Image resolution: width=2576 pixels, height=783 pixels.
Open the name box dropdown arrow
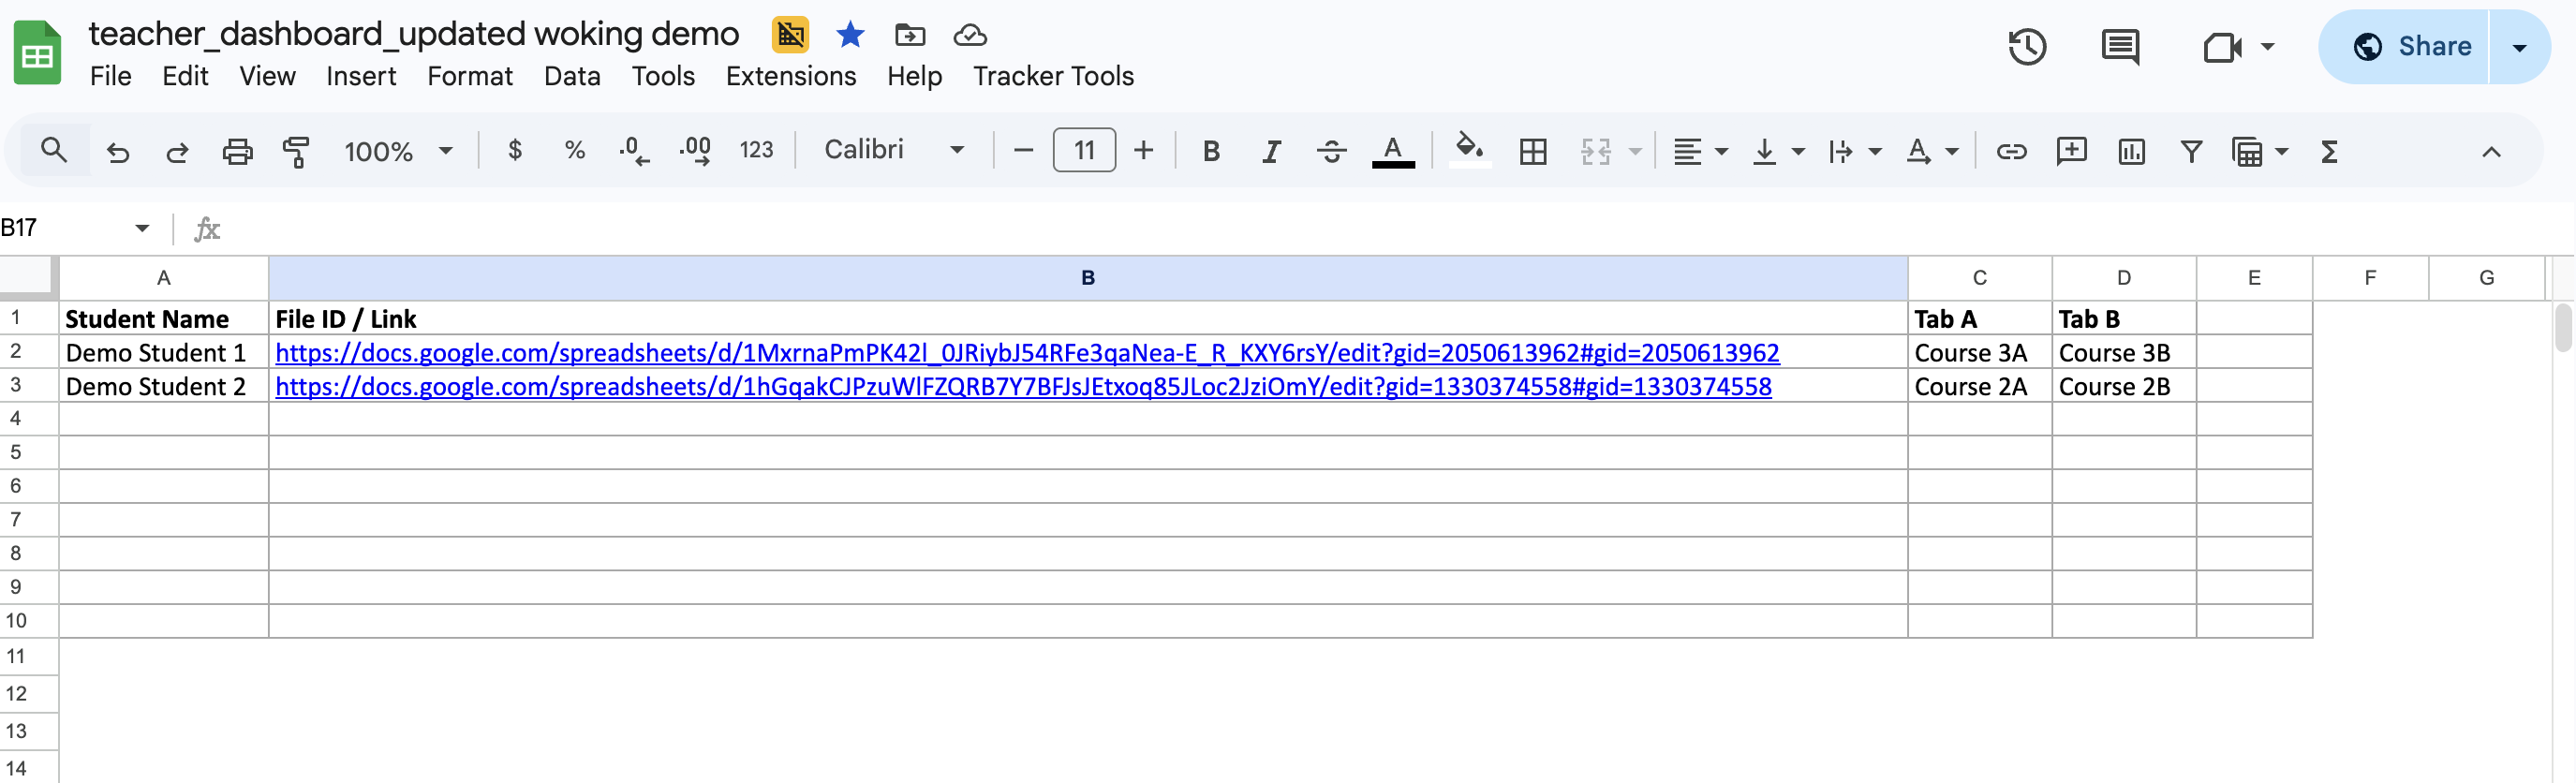142,228
